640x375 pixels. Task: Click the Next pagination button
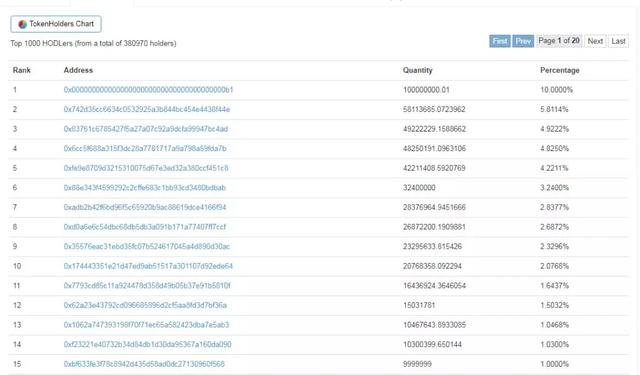click(x=595, y=41)
